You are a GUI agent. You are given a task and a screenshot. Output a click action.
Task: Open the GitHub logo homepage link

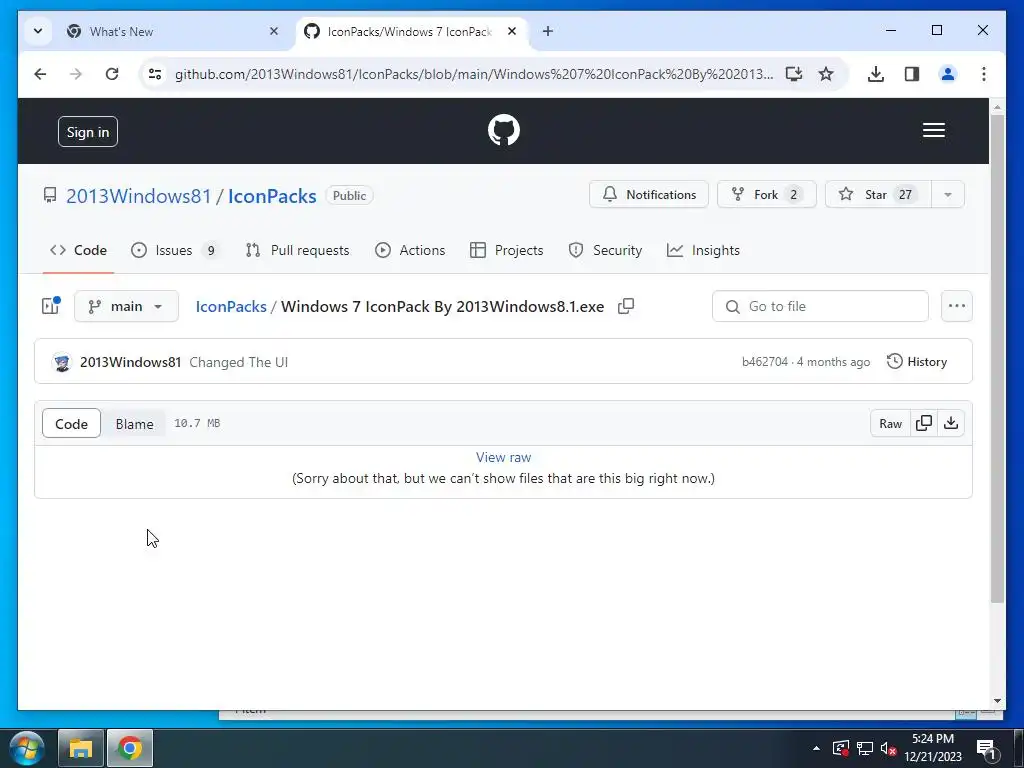click(x=504, y=130)
